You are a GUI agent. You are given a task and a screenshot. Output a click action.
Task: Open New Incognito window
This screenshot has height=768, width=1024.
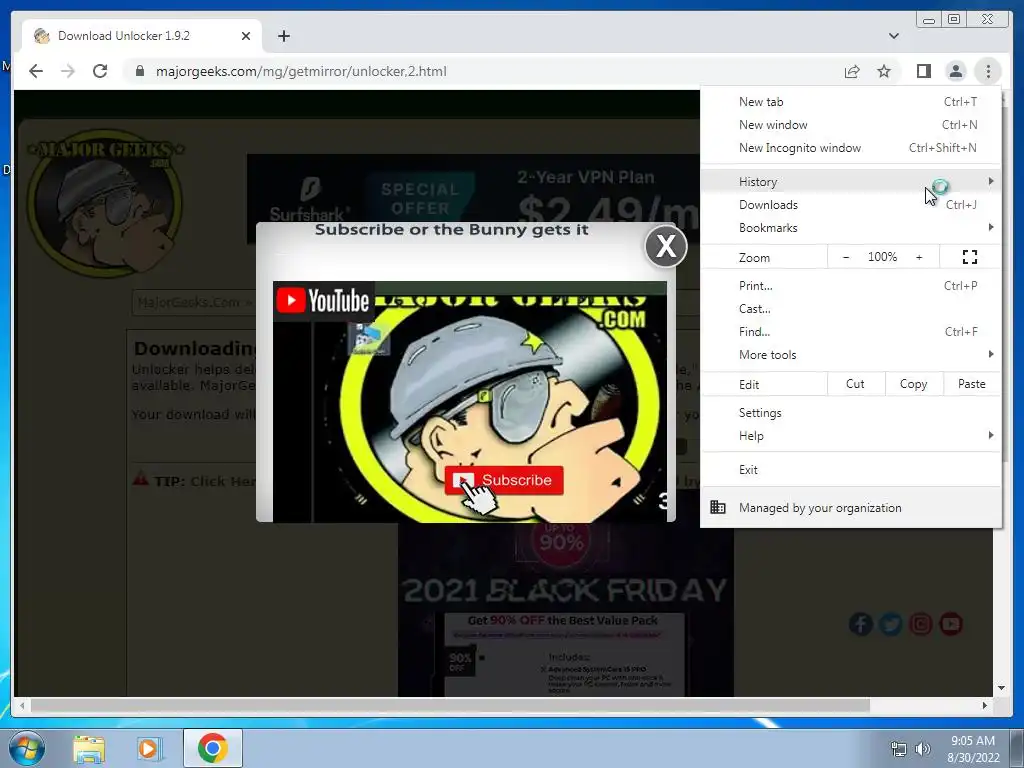[851, 148]
